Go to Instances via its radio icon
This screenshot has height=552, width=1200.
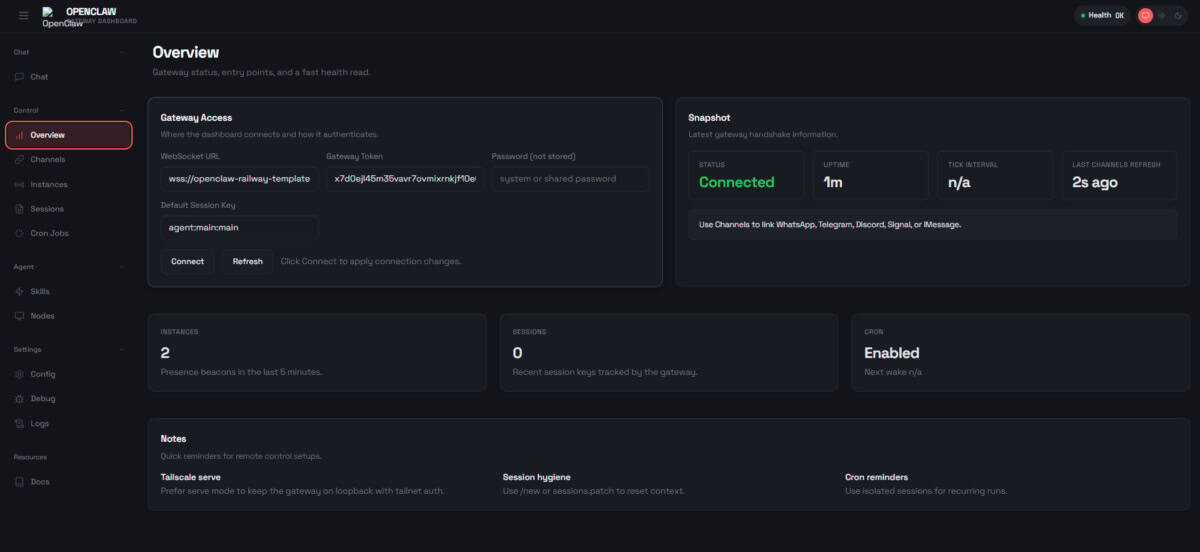coord(20,185)
